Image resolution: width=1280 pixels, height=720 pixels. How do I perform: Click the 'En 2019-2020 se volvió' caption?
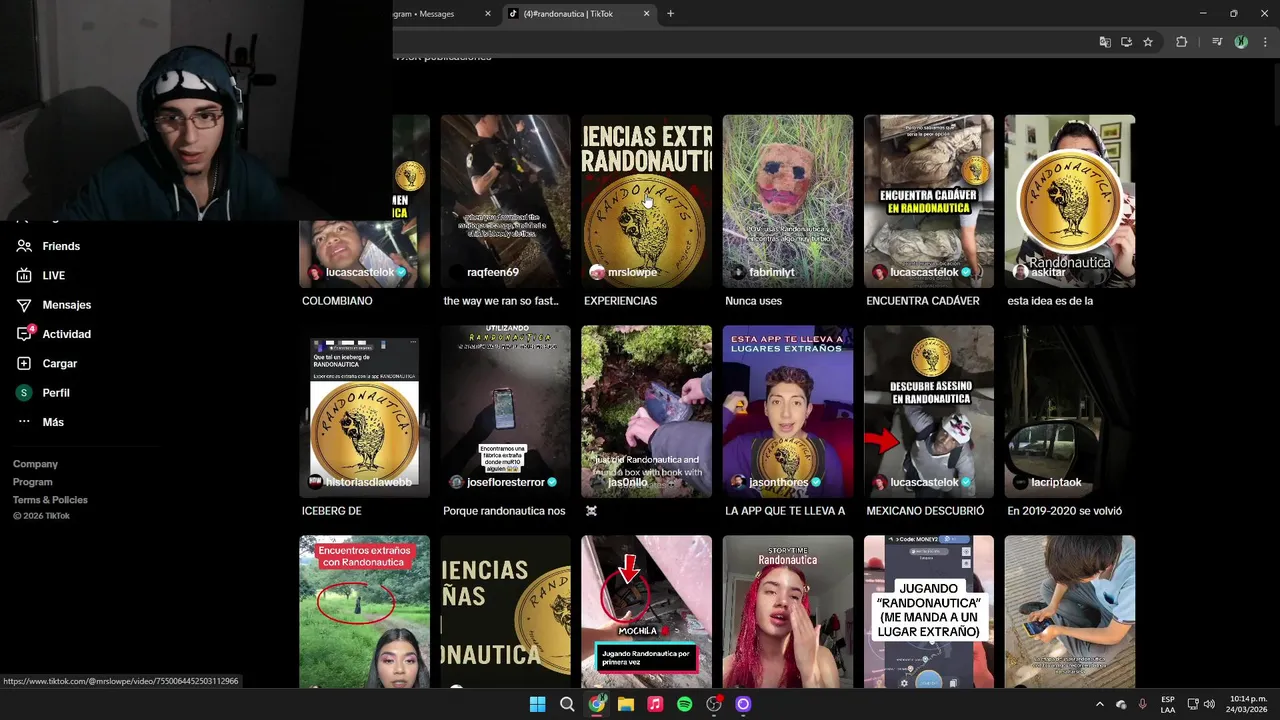click(1064, 511)
